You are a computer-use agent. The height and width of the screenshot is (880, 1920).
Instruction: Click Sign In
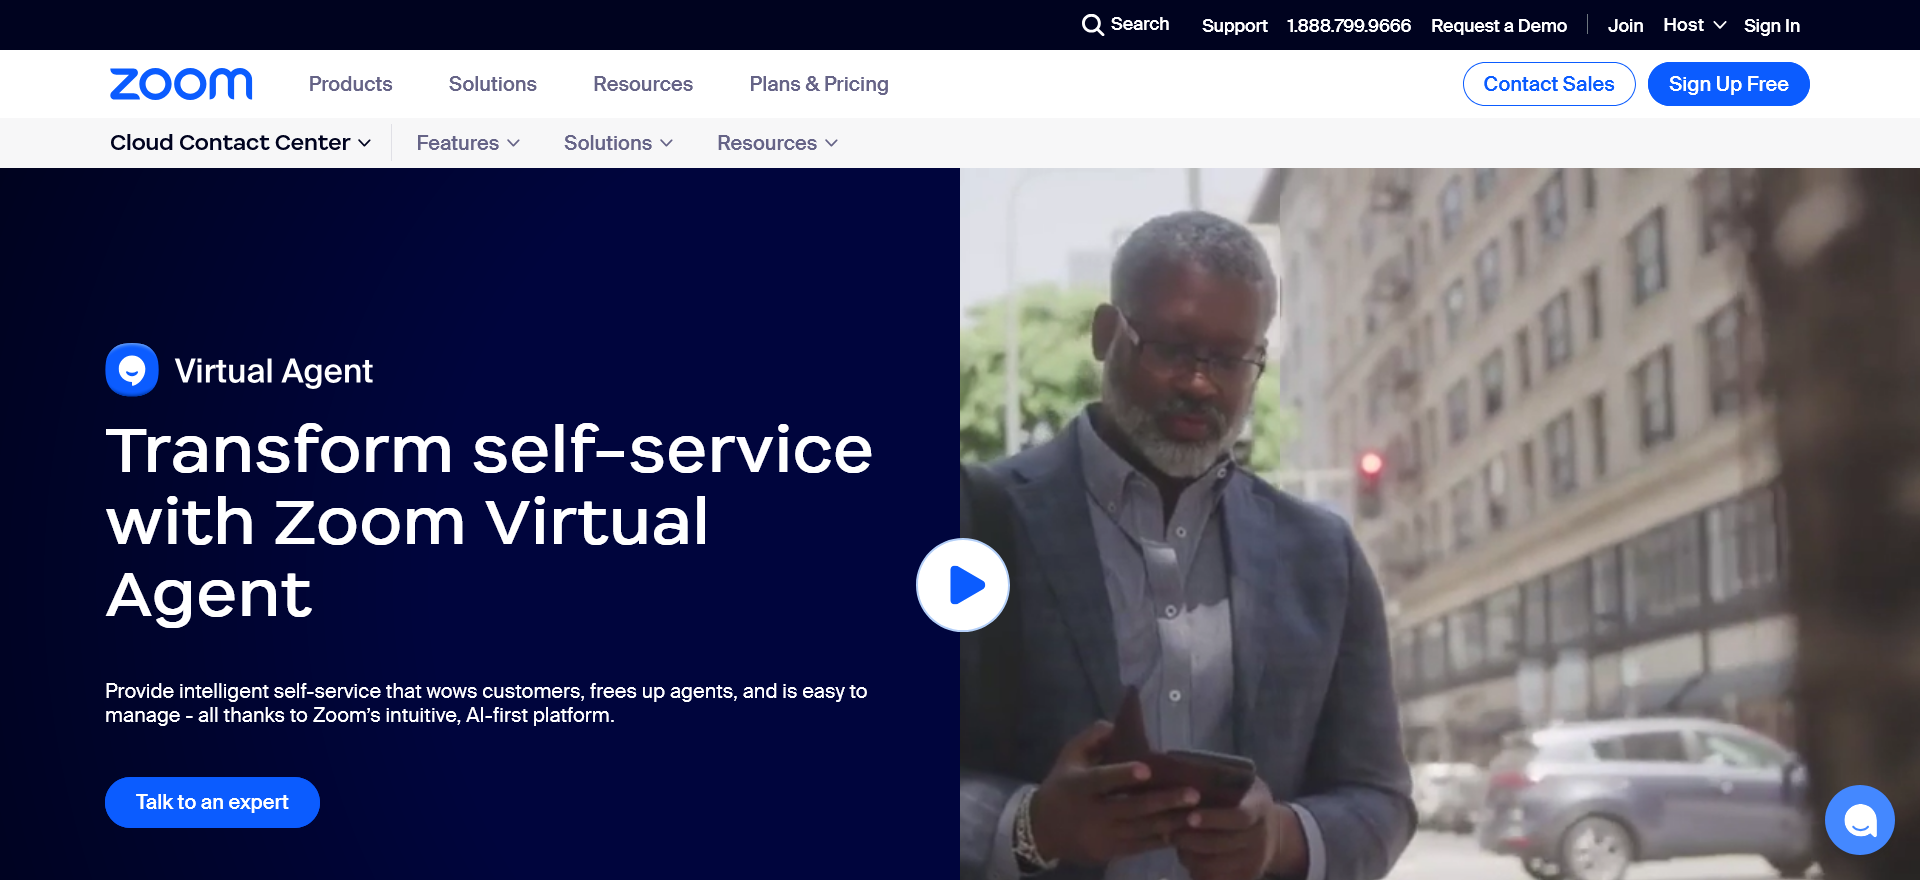(x=1771, y=25)
